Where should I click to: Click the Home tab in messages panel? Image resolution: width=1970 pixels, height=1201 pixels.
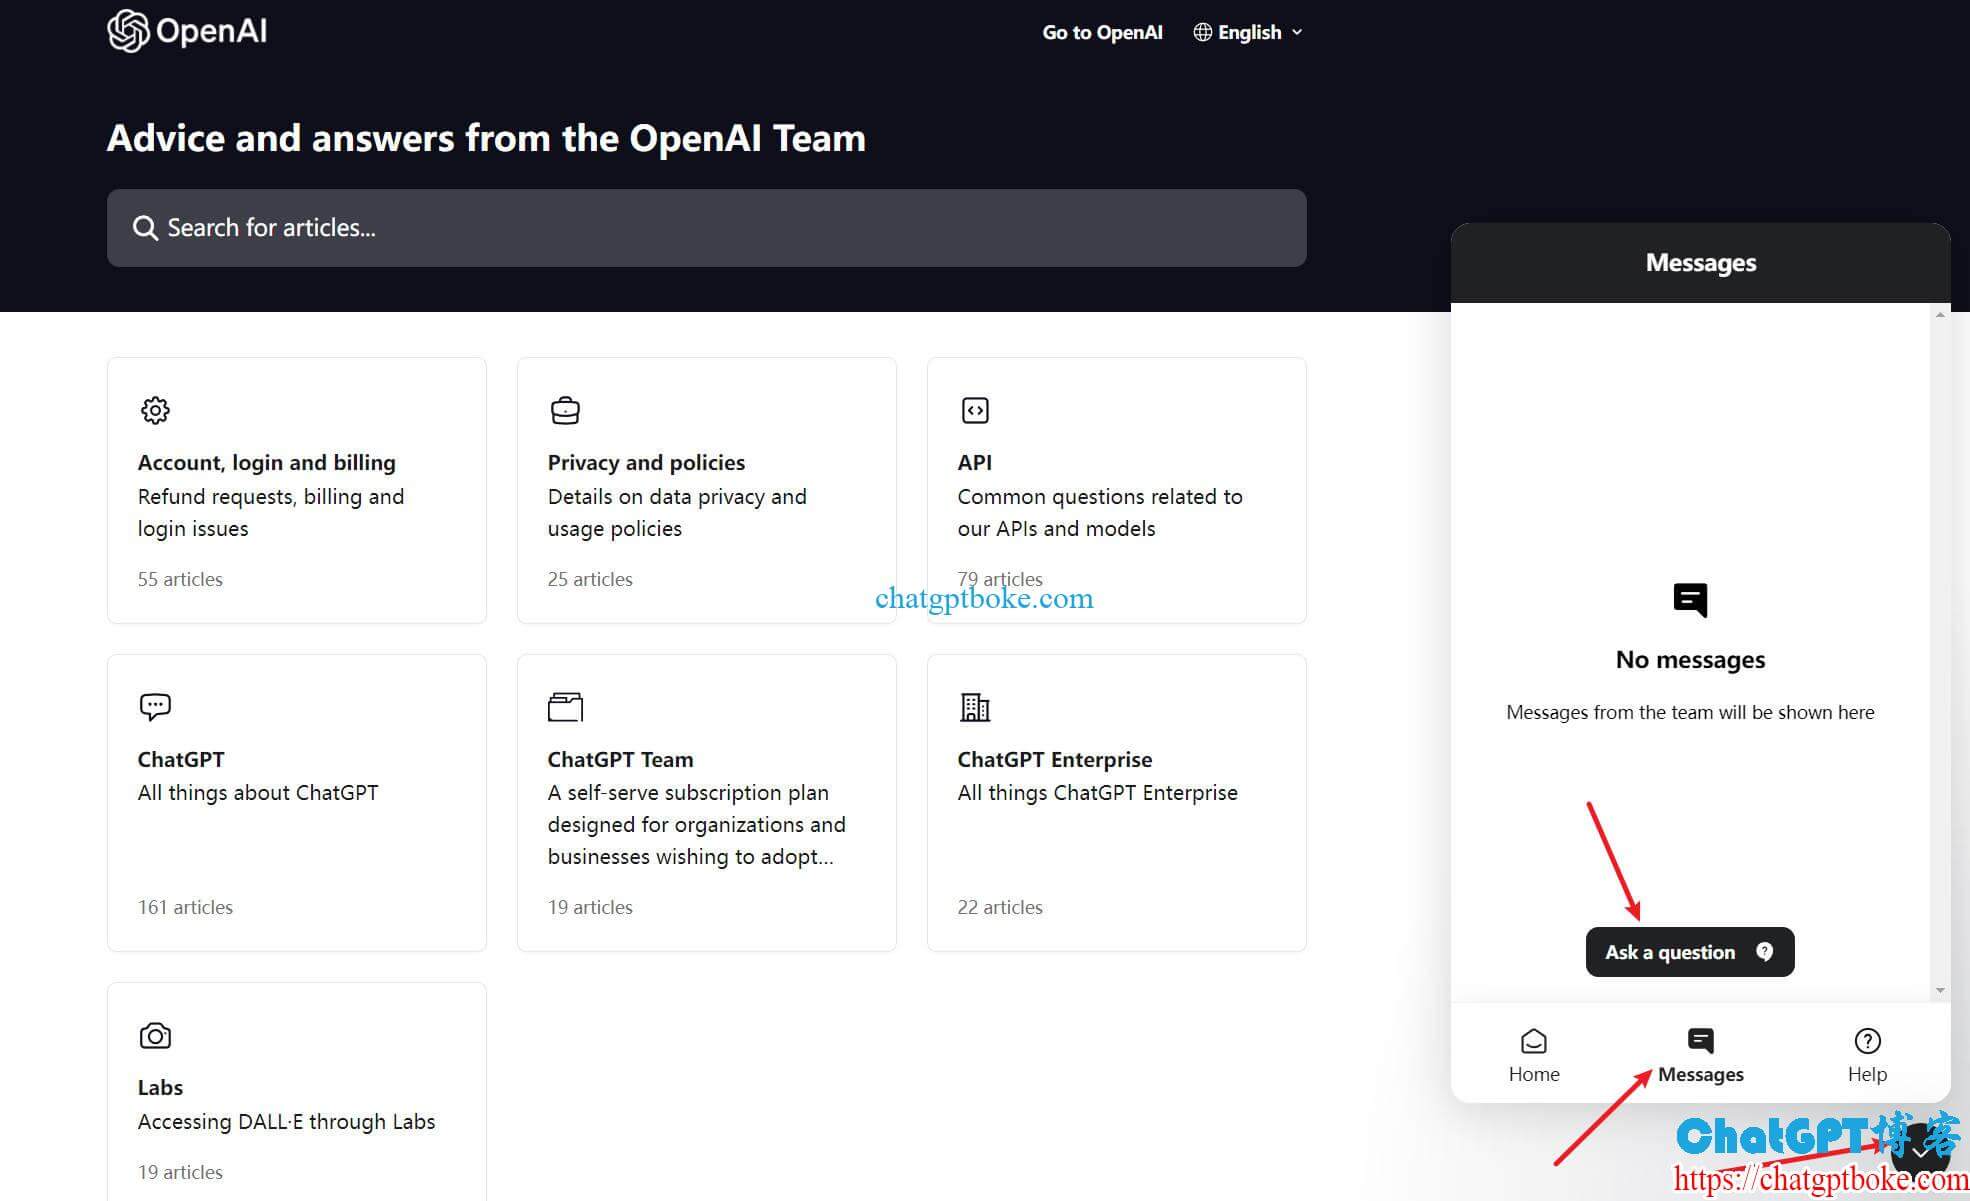click(x=1534, y=1055)
